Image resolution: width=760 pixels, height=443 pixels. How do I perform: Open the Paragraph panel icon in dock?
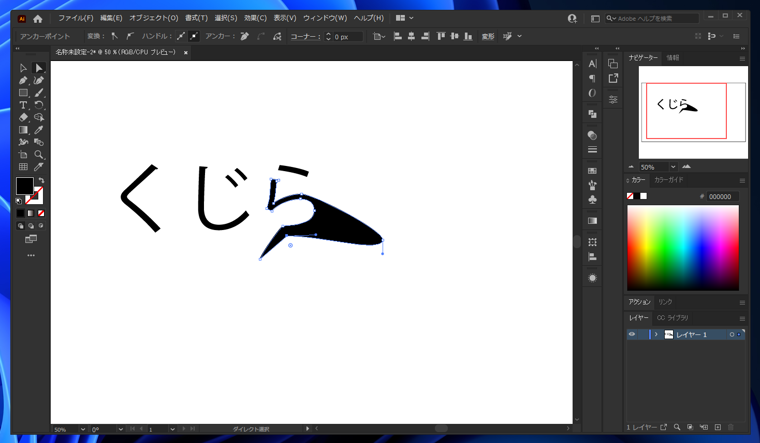pos(592,78)
